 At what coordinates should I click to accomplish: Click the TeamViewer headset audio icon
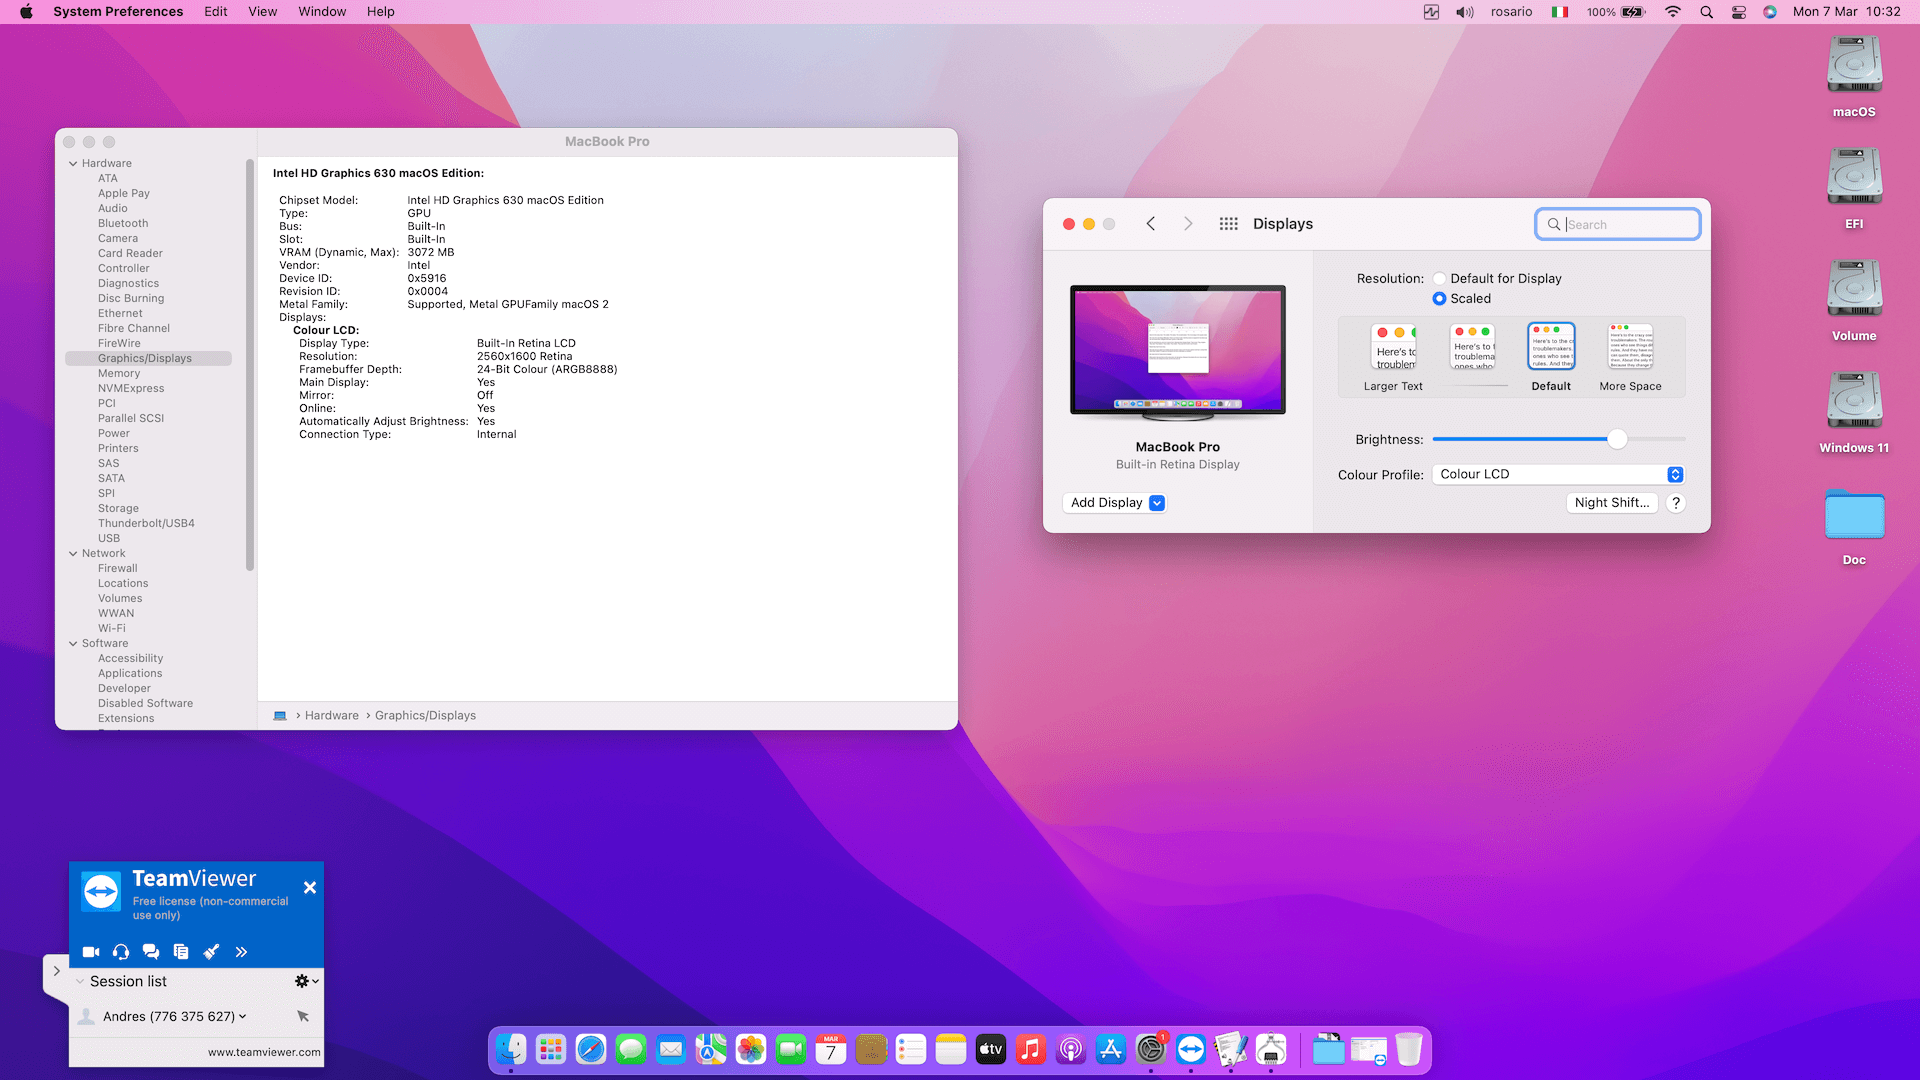click(121, 952)
